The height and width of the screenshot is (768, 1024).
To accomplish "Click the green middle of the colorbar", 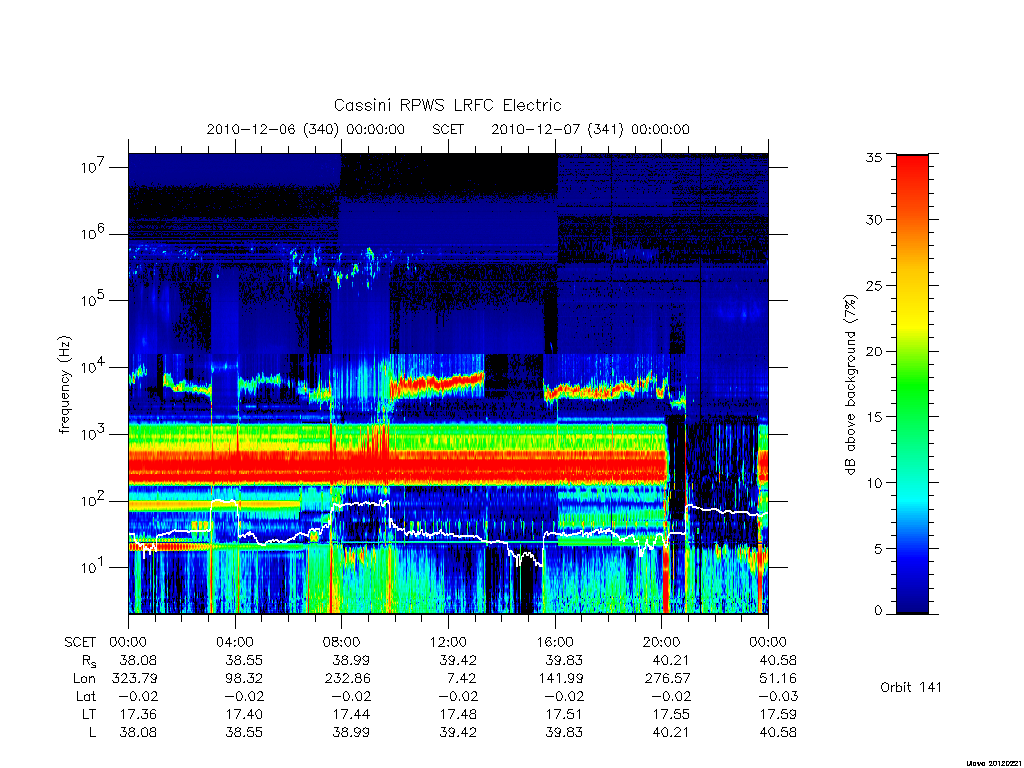I will coord(912,385).
